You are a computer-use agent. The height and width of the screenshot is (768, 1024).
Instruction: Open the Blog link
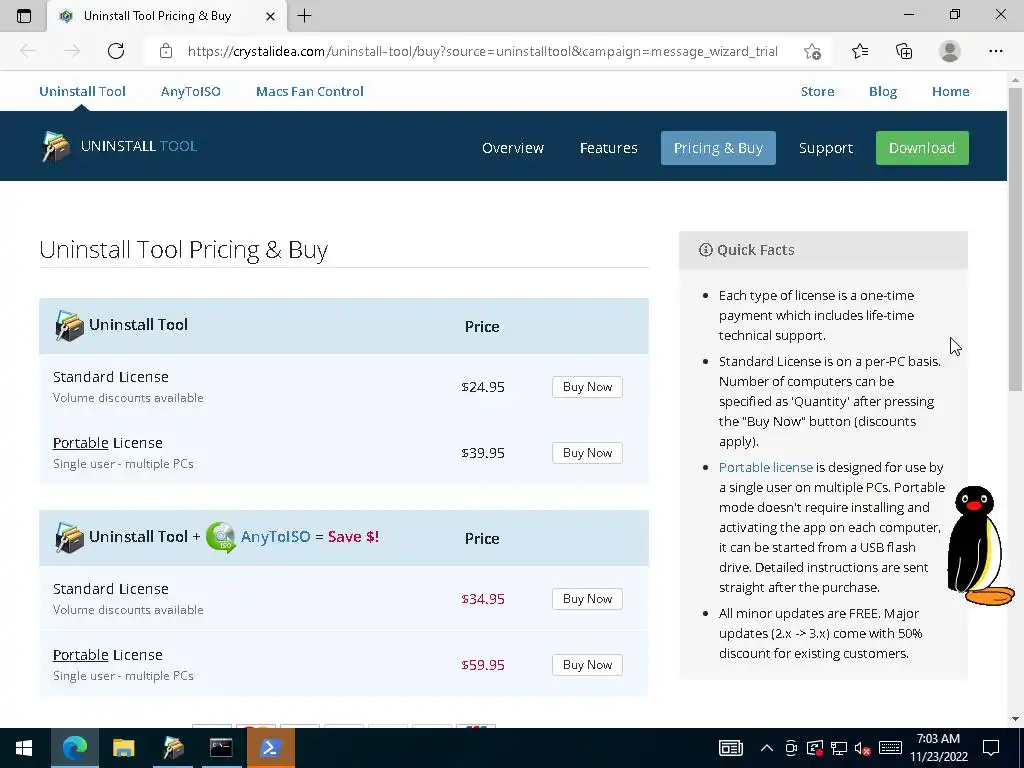883,91
